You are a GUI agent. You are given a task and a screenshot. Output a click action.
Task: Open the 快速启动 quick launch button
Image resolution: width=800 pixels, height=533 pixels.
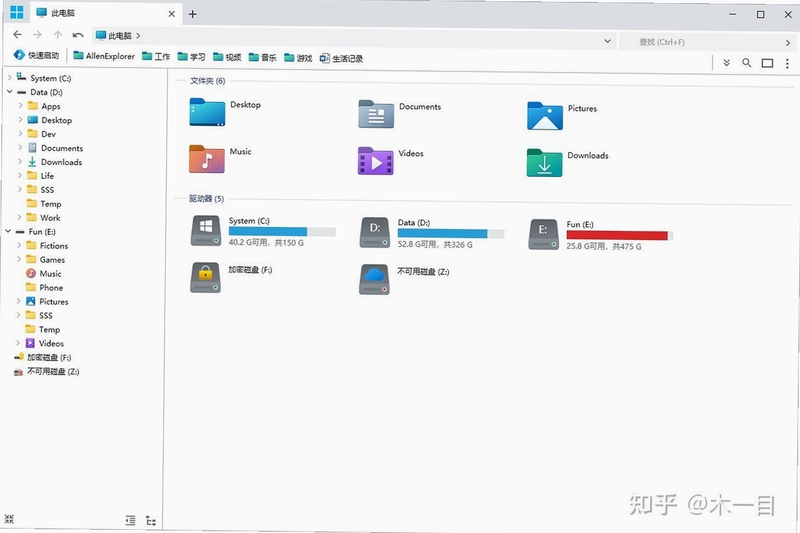tap(36, 55)
